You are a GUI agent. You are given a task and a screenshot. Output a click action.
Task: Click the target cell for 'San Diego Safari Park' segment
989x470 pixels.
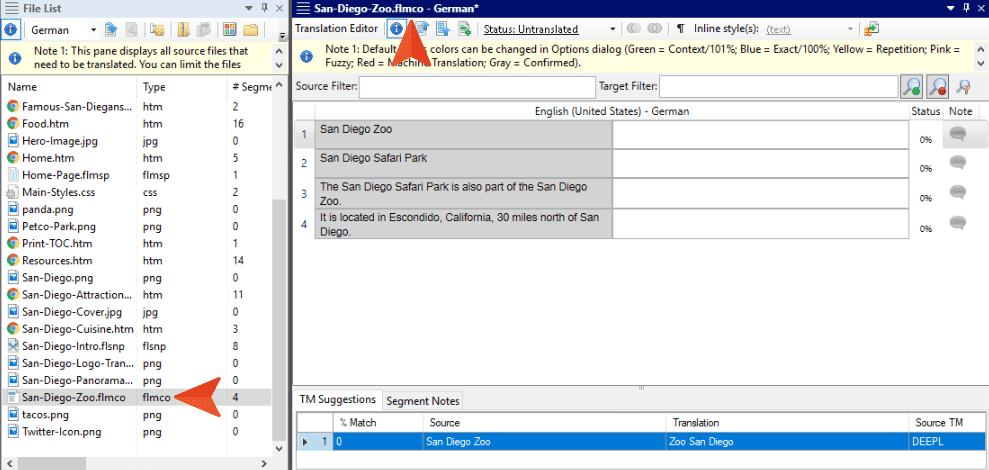click(761, 163)
